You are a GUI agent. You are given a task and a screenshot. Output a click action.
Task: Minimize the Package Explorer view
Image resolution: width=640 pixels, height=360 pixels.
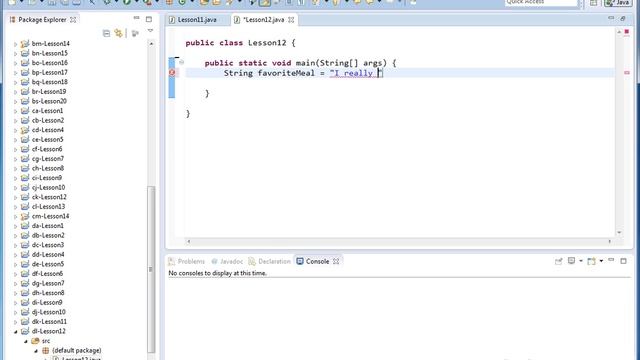coord(136,18)
